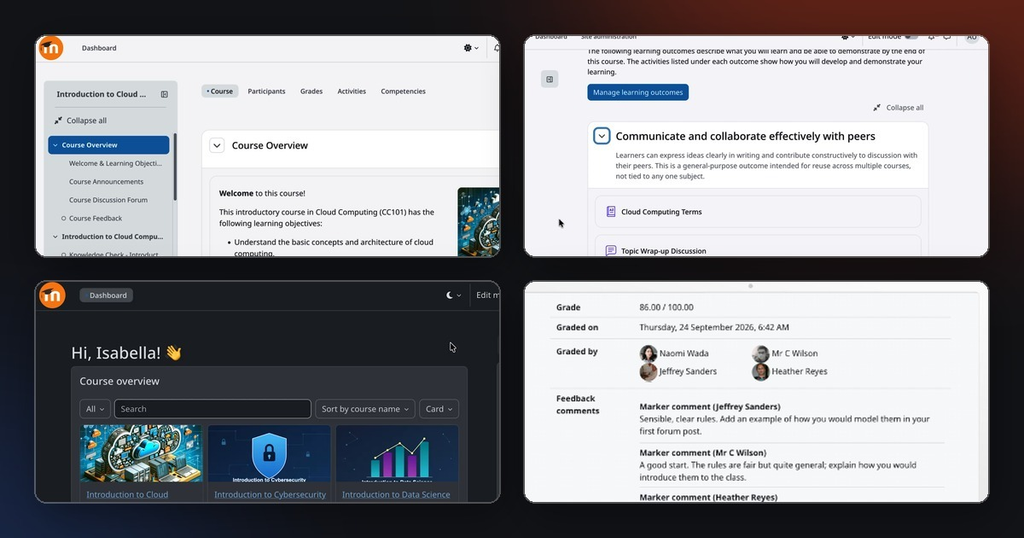Click the Collapse all icon on the learning outcomes page

click(876, 108)
